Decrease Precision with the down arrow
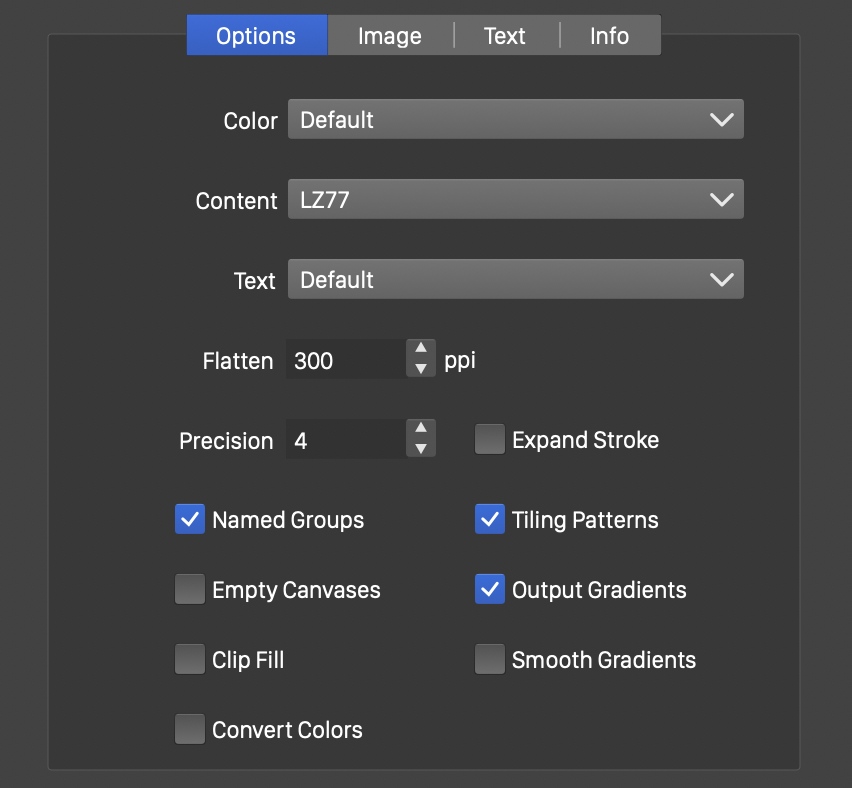This screenshot has width=852, height=788. point(421,449)
